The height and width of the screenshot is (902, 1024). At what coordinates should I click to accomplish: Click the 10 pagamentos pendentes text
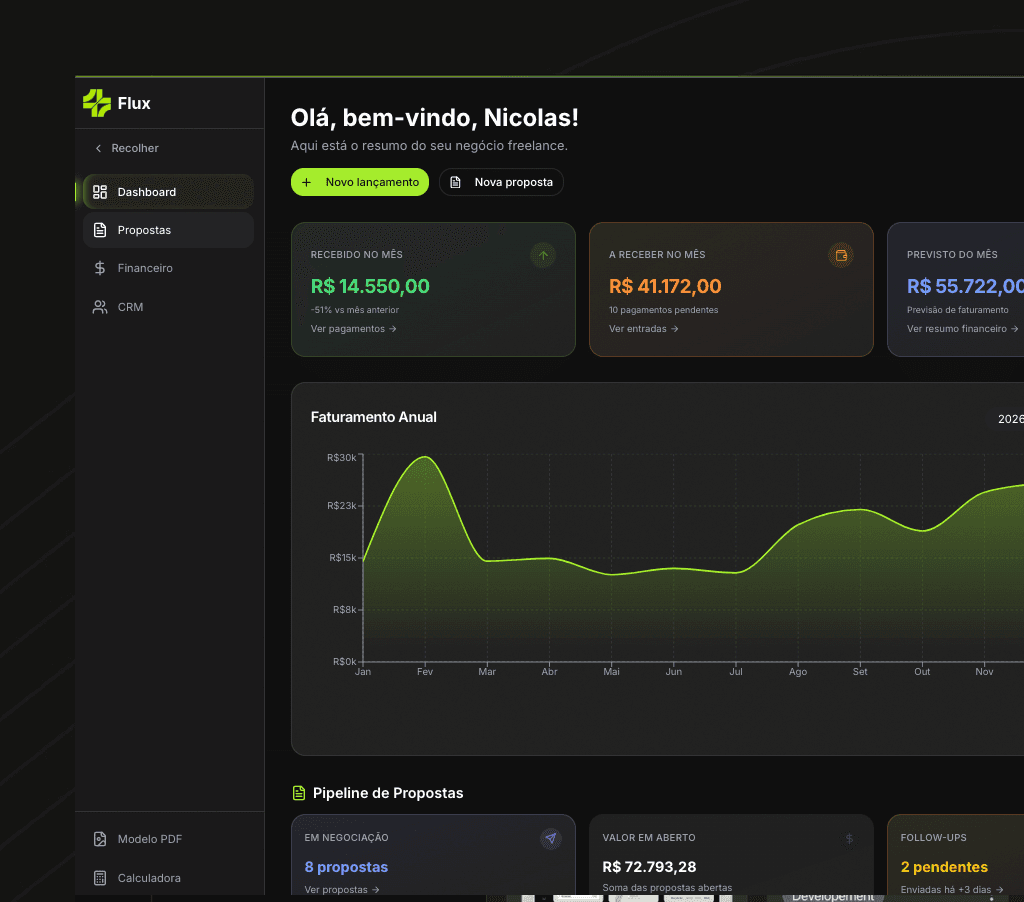coord(664,310)
